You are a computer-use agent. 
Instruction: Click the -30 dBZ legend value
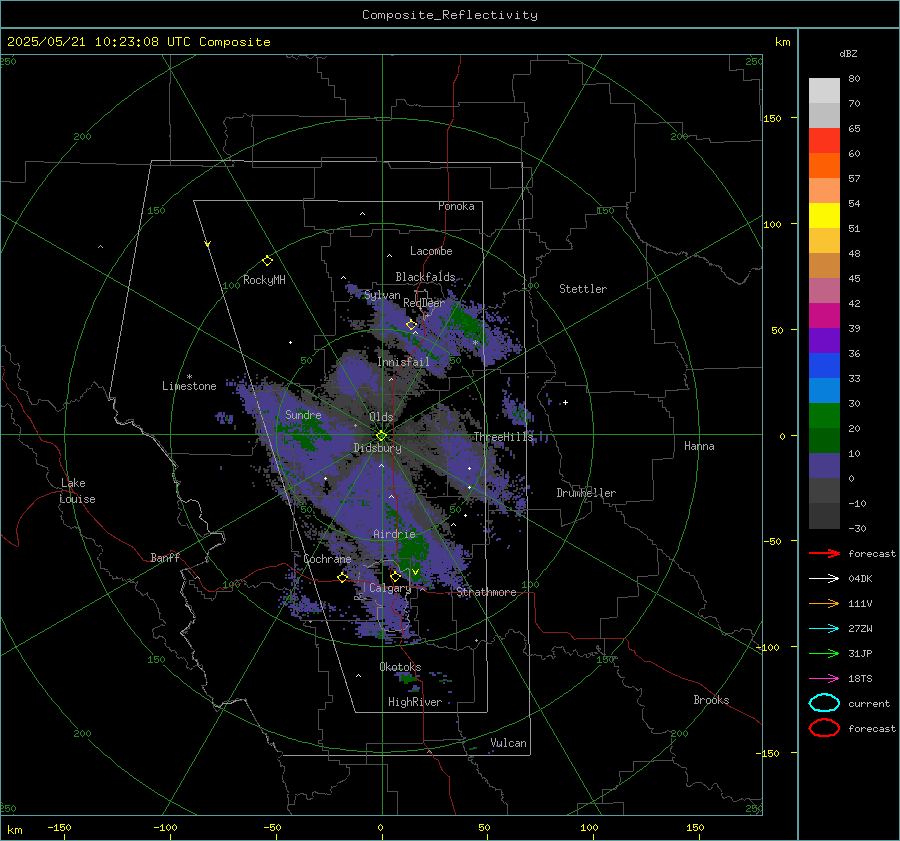858,528
